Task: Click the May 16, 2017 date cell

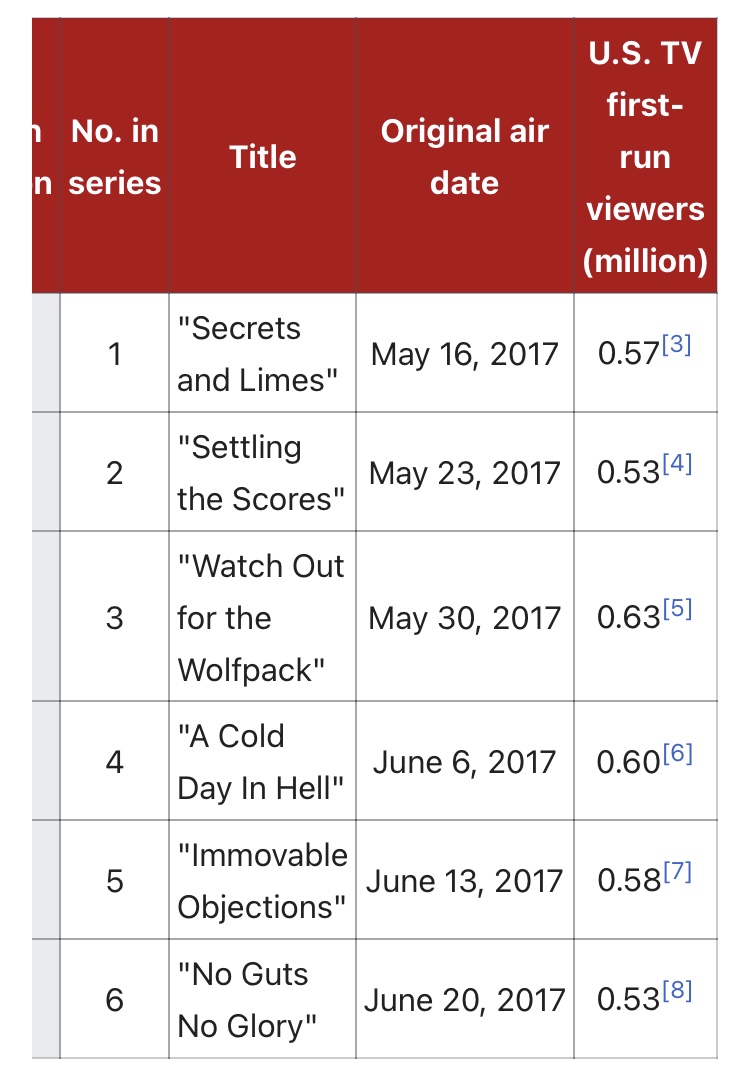Action: coord(465,353)
